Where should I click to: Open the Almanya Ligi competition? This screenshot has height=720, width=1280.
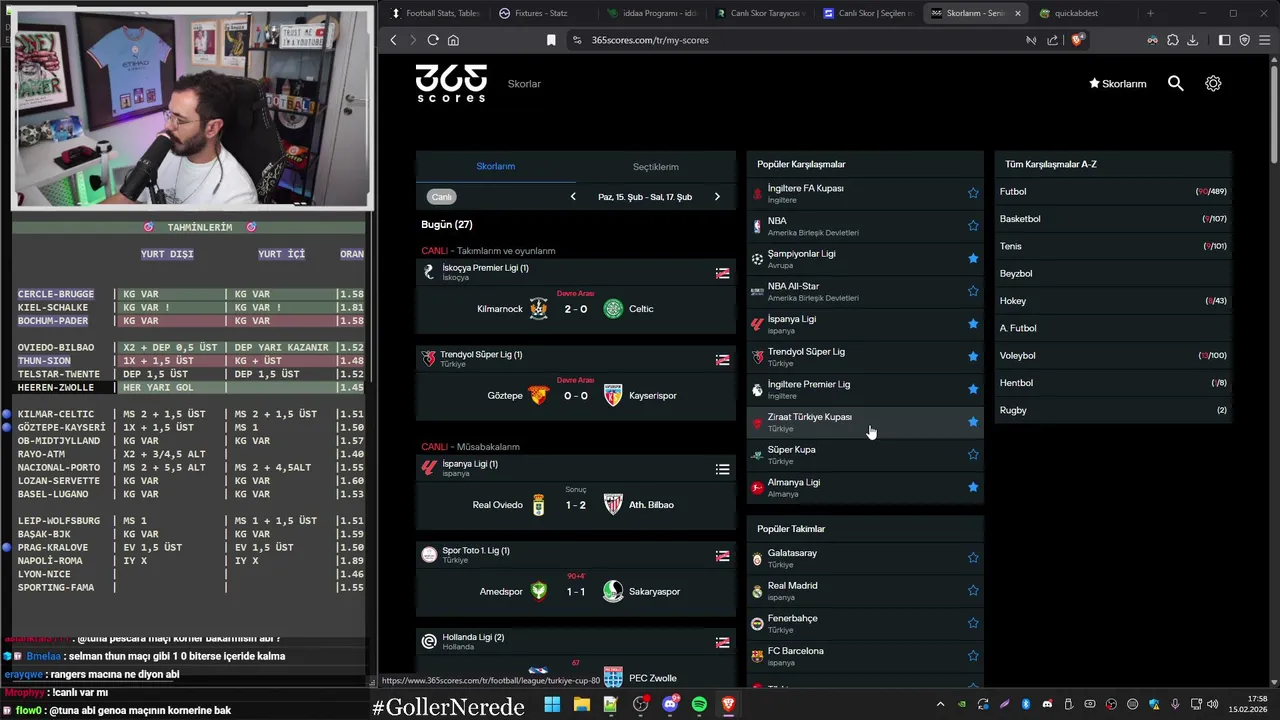click(865, 487)
